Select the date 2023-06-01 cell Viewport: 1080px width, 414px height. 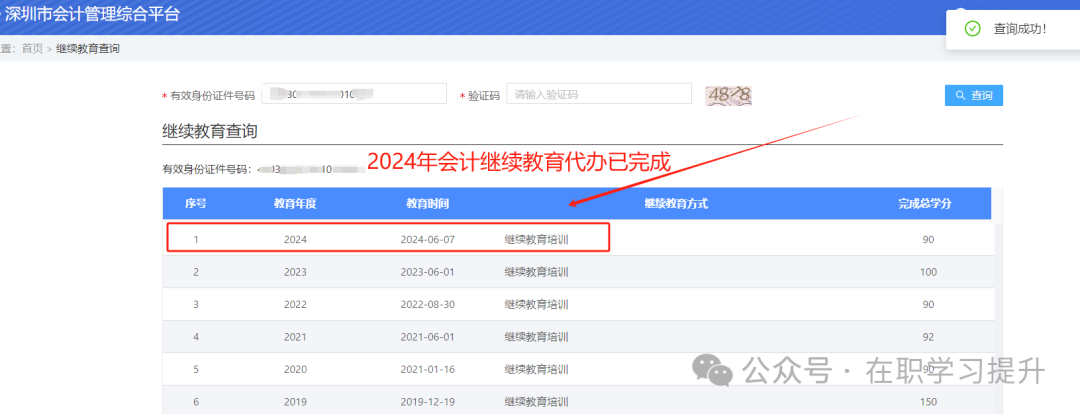[x=428, y=272]
